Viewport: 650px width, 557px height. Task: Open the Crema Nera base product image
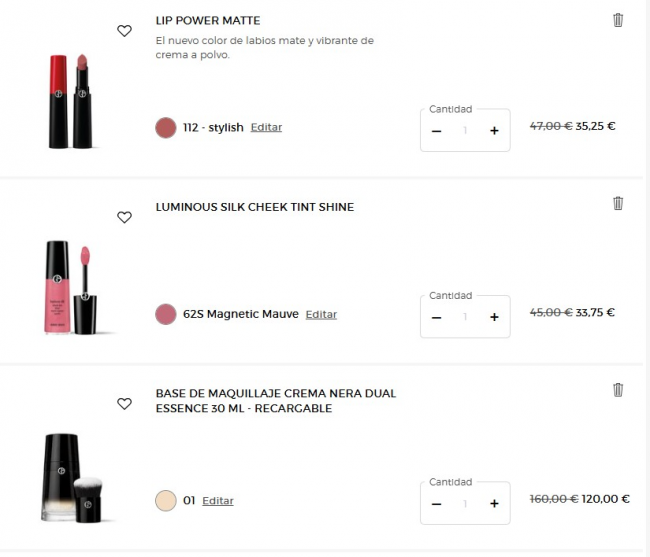click(72, 477)
